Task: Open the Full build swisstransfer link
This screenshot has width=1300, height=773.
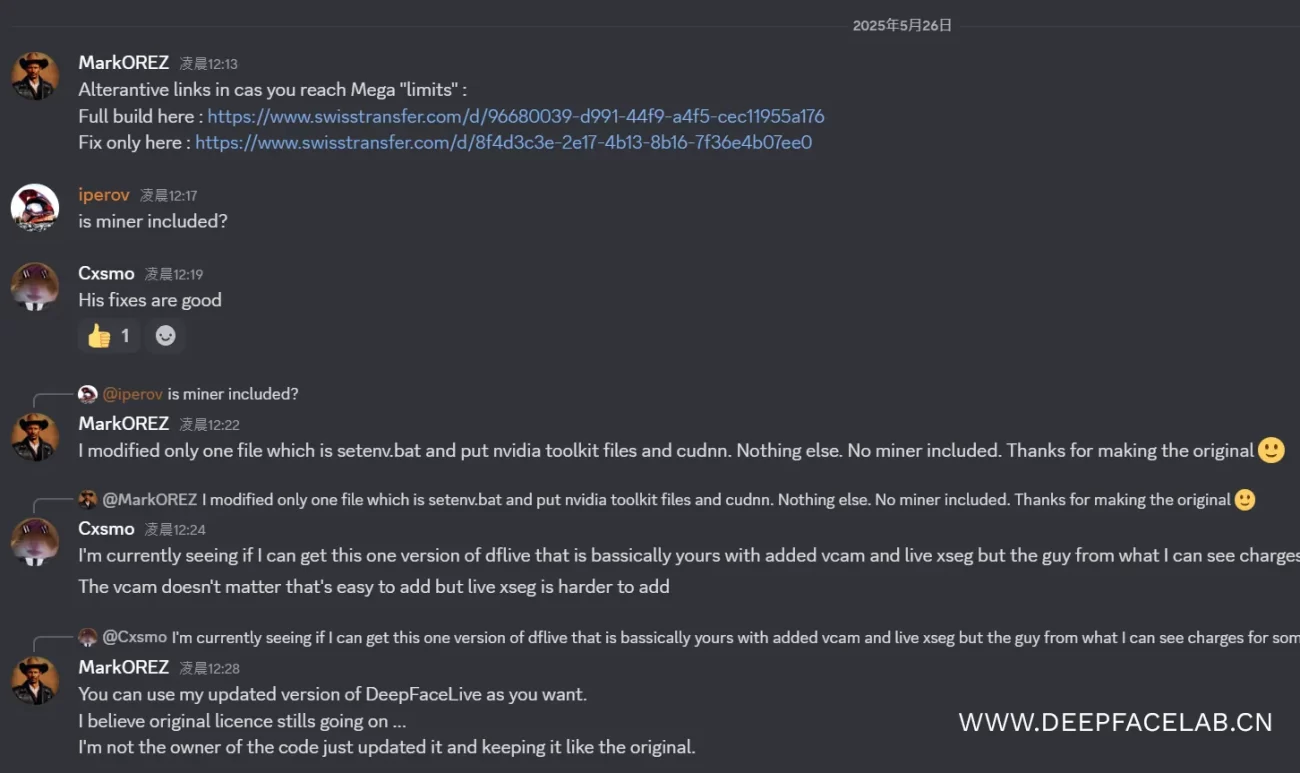Action: [x=516, y=116]
